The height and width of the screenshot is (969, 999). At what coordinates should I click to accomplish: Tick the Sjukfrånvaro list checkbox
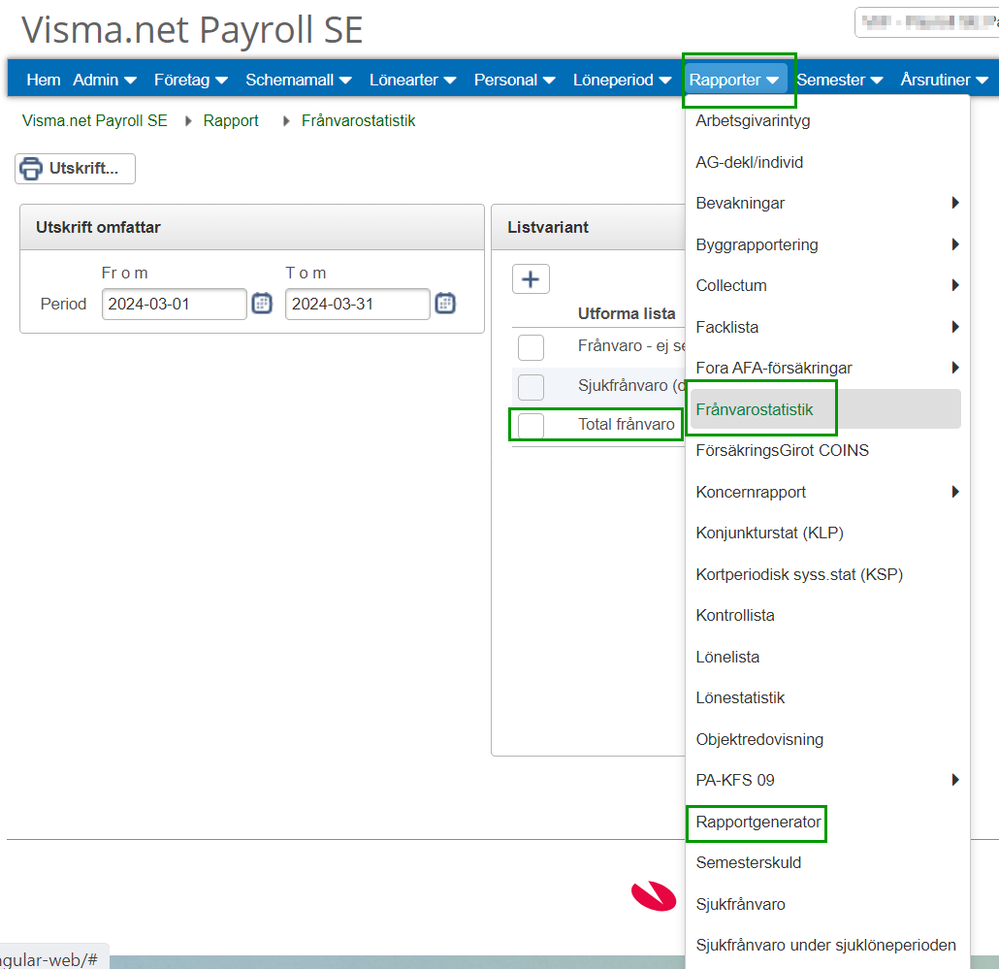(531, 387)
